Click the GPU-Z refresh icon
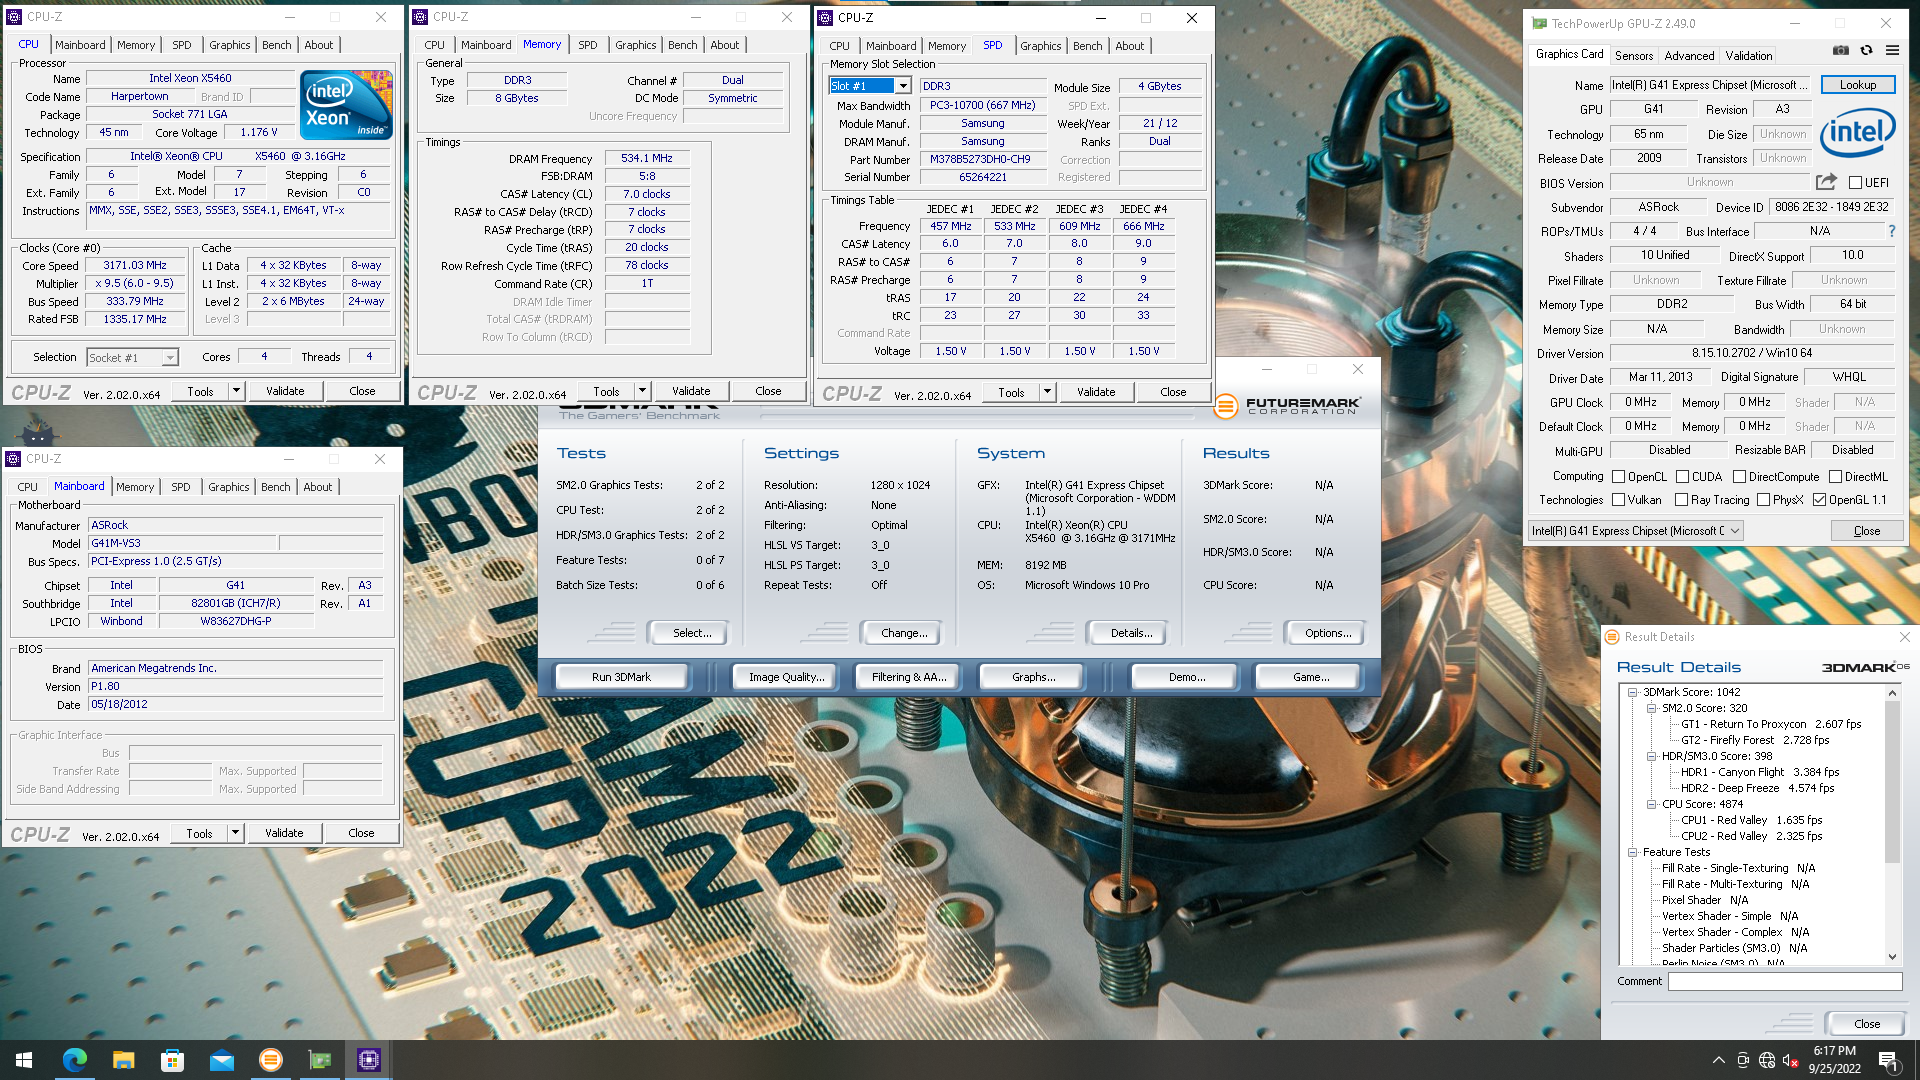 click(x=1866, y=50)
